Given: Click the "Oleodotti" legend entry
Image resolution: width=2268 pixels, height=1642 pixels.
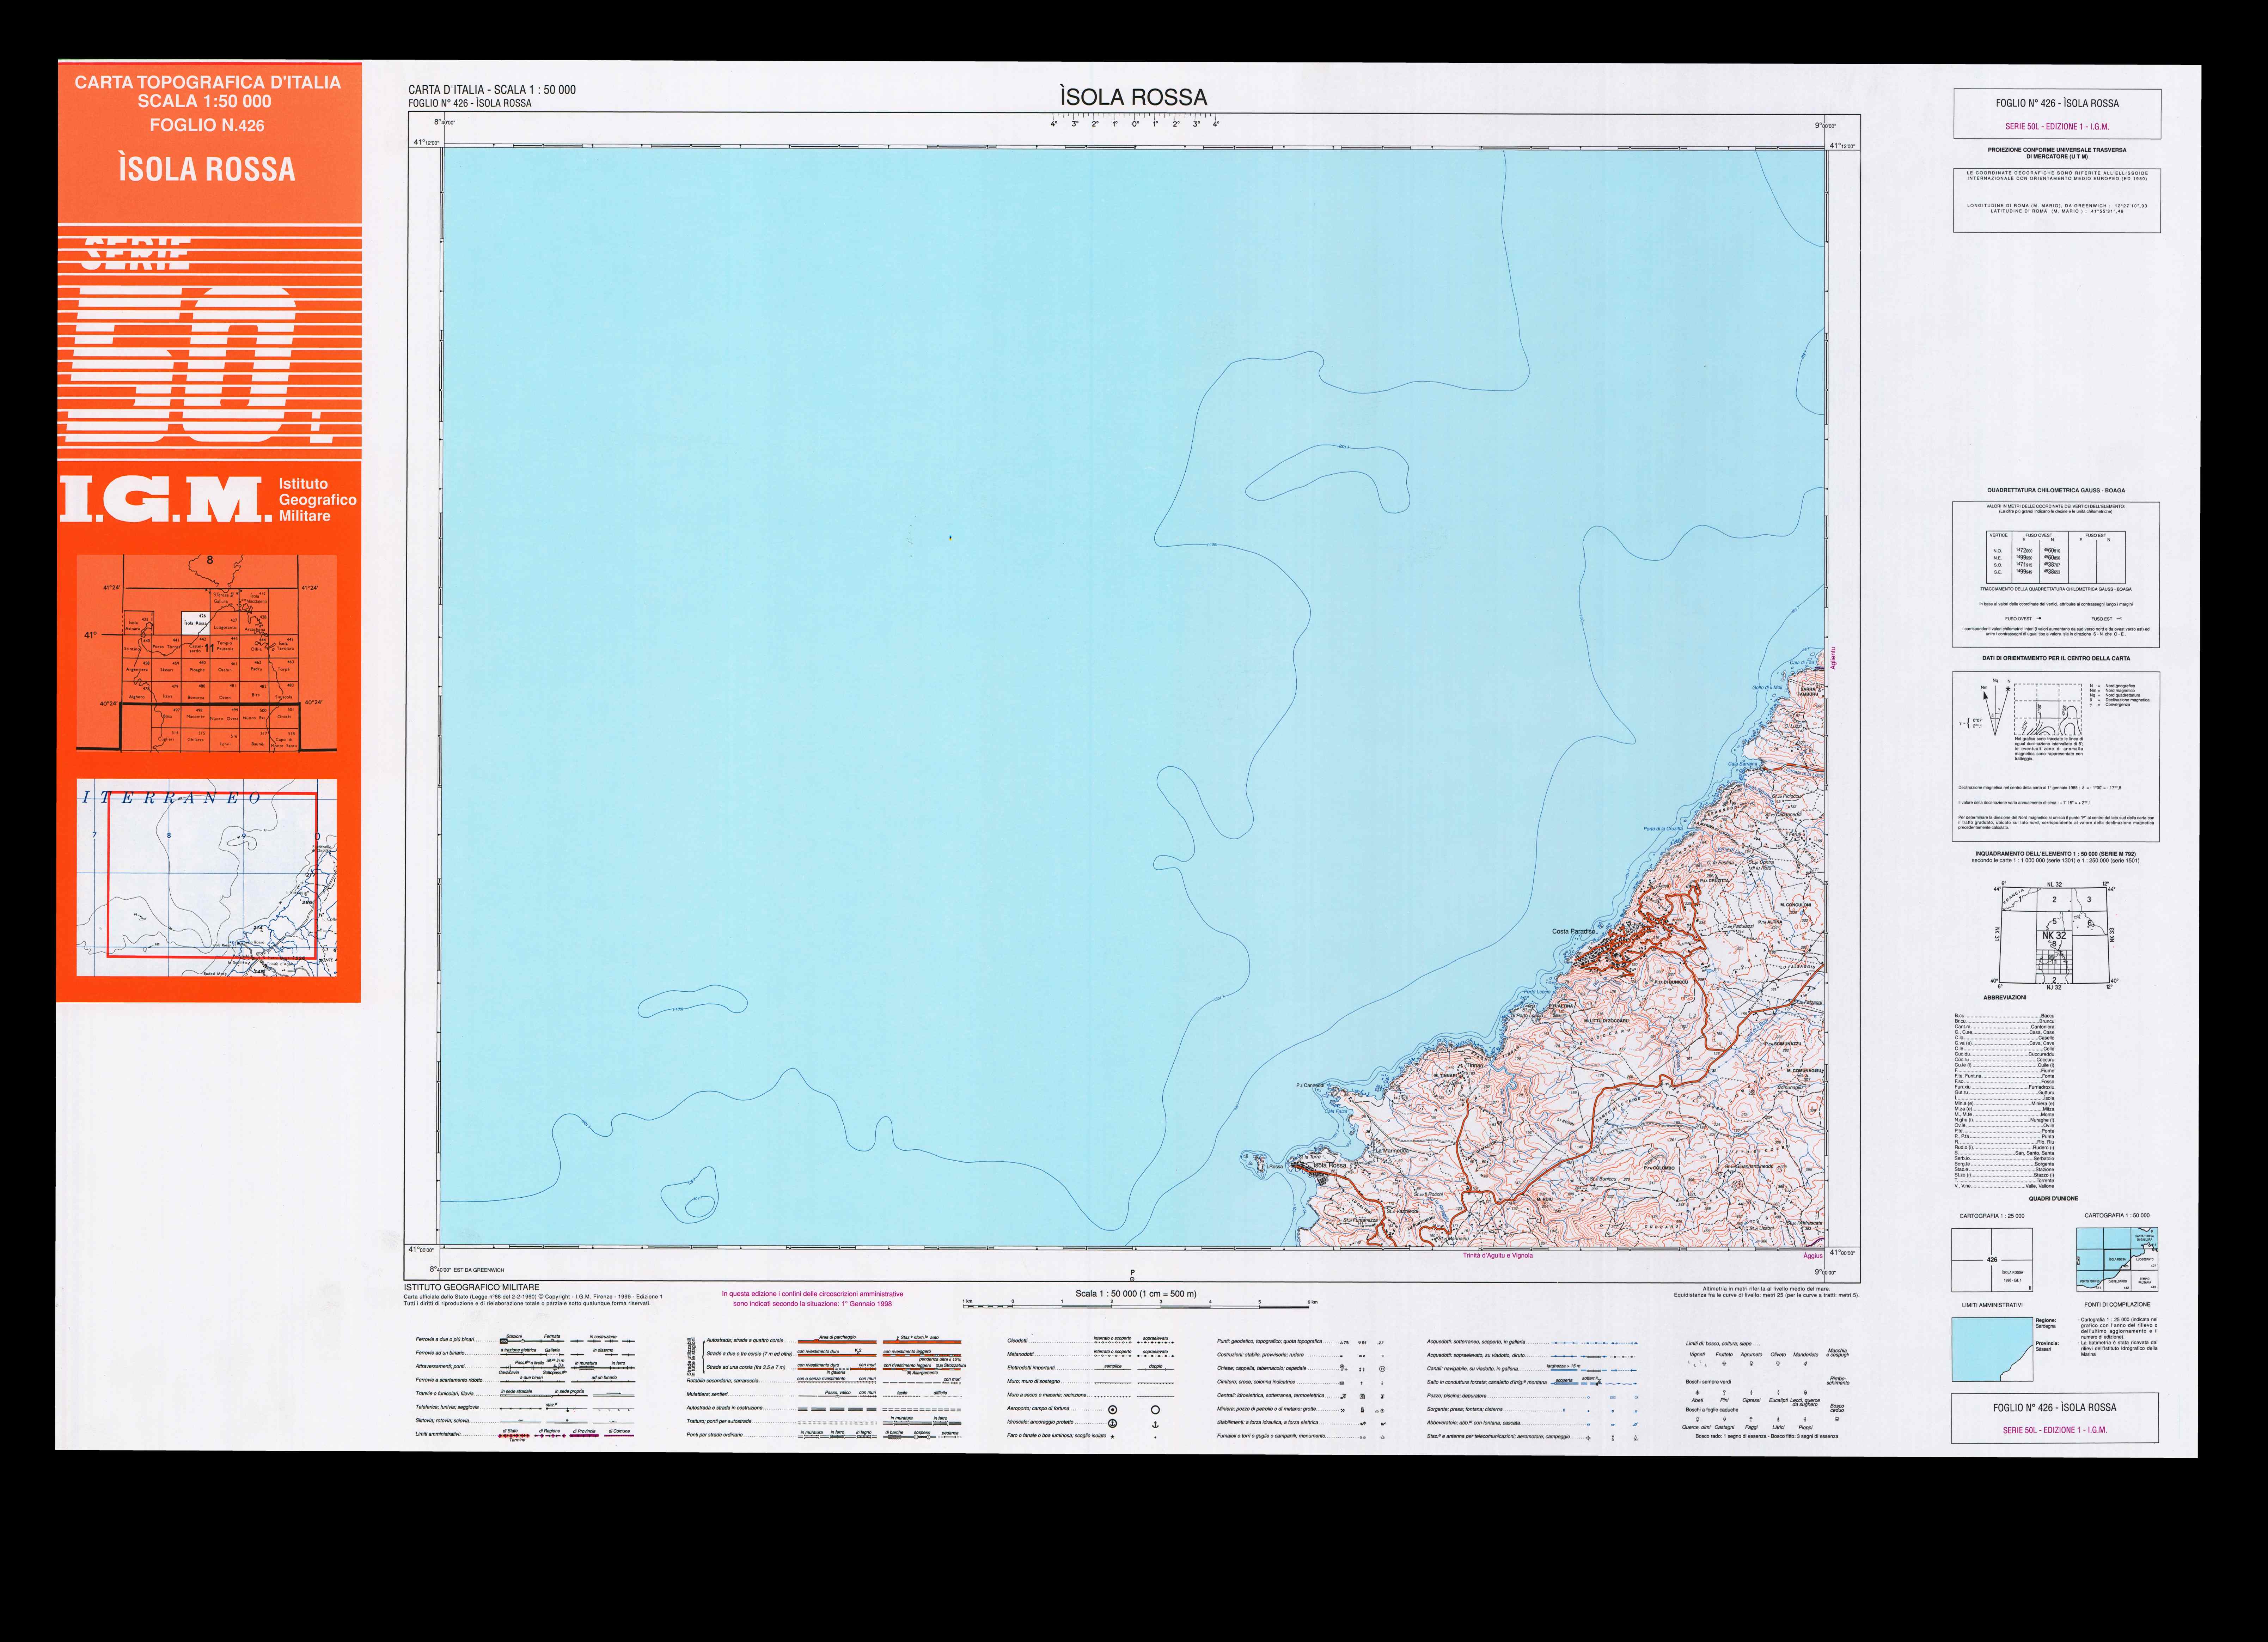Looking at the screenshot, I should 1017,1340.
